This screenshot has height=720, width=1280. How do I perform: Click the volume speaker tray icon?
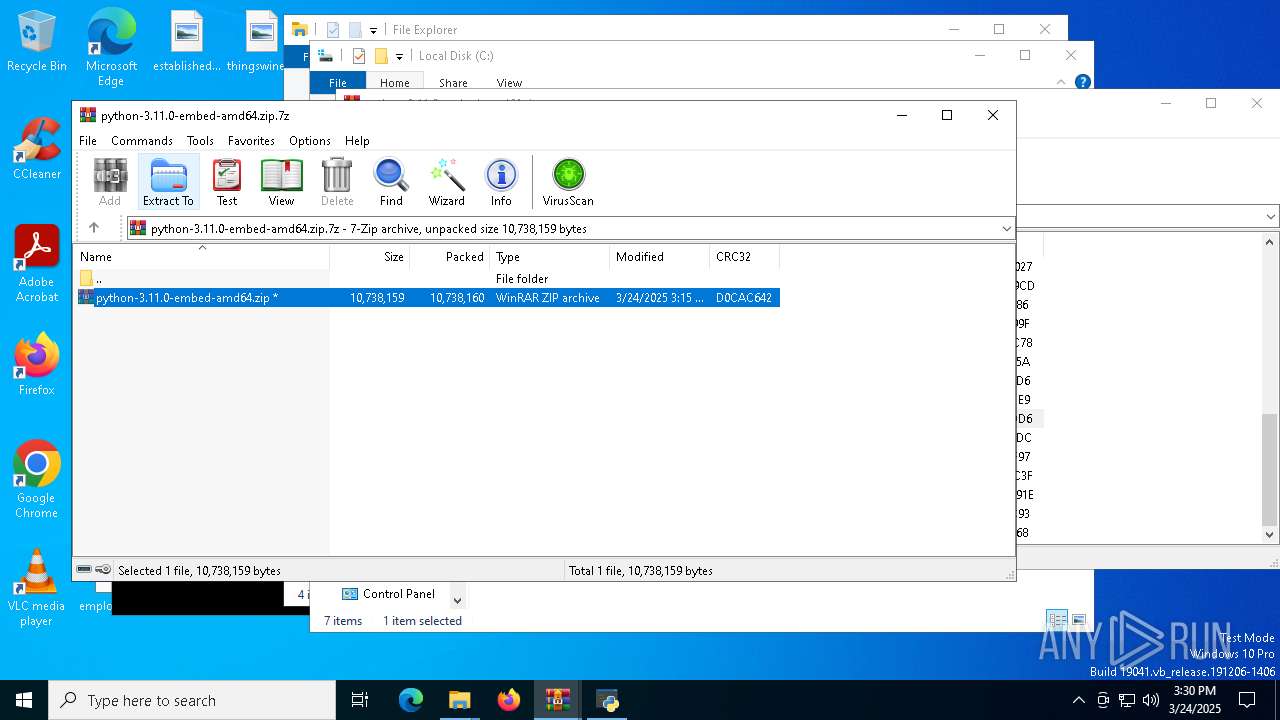click(1151, 700)
